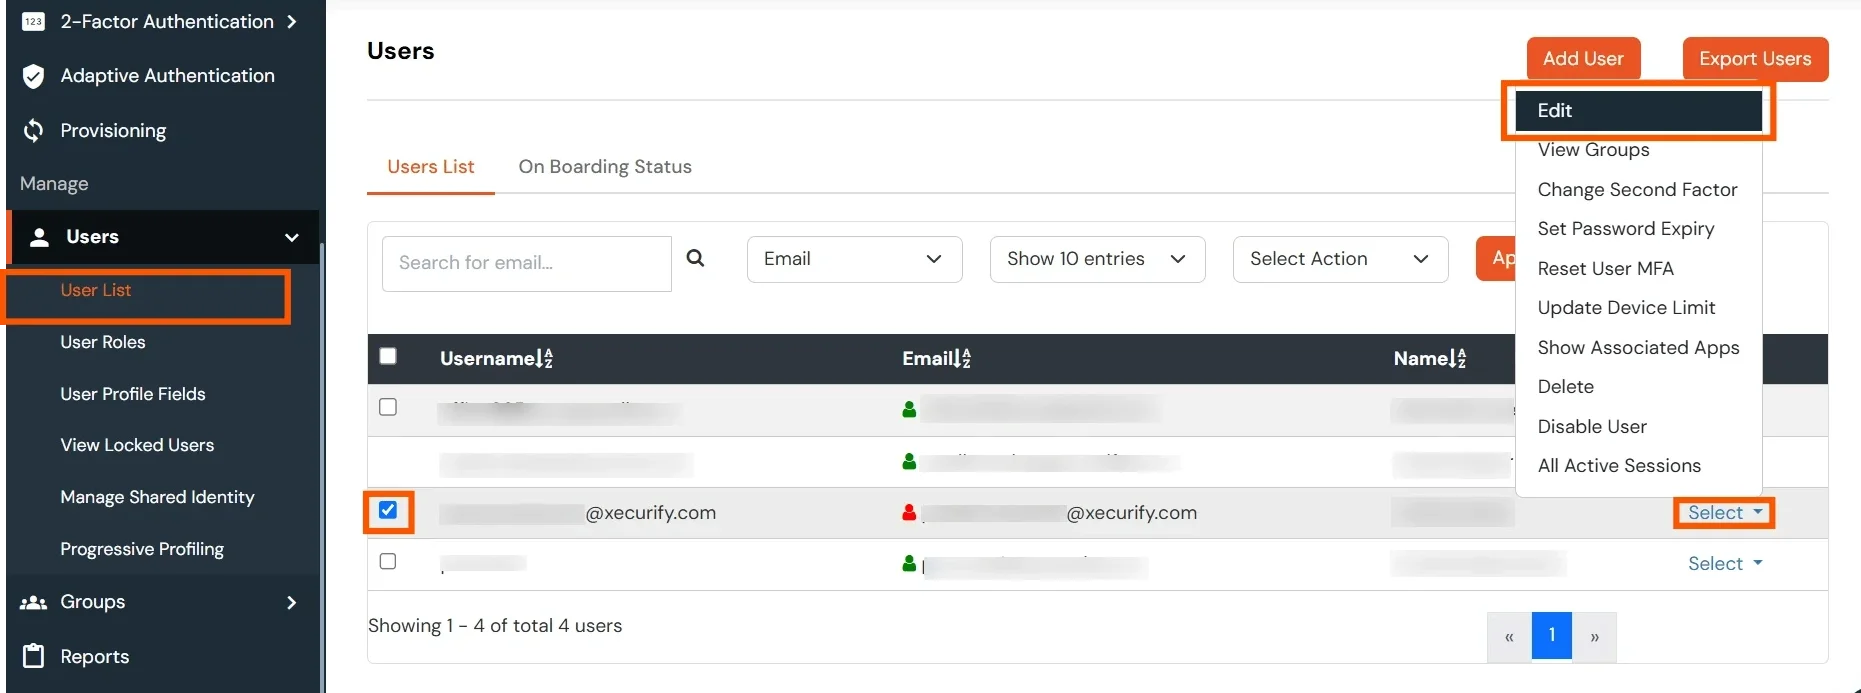Collapse the Users sidebar section chevron
Image resolution: width=1861 pixels, height=693 pixels.
(x=291, y=237)
